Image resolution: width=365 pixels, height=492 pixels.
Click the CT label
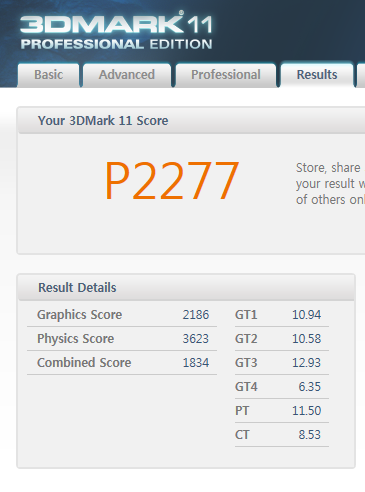tap(242, 435)
